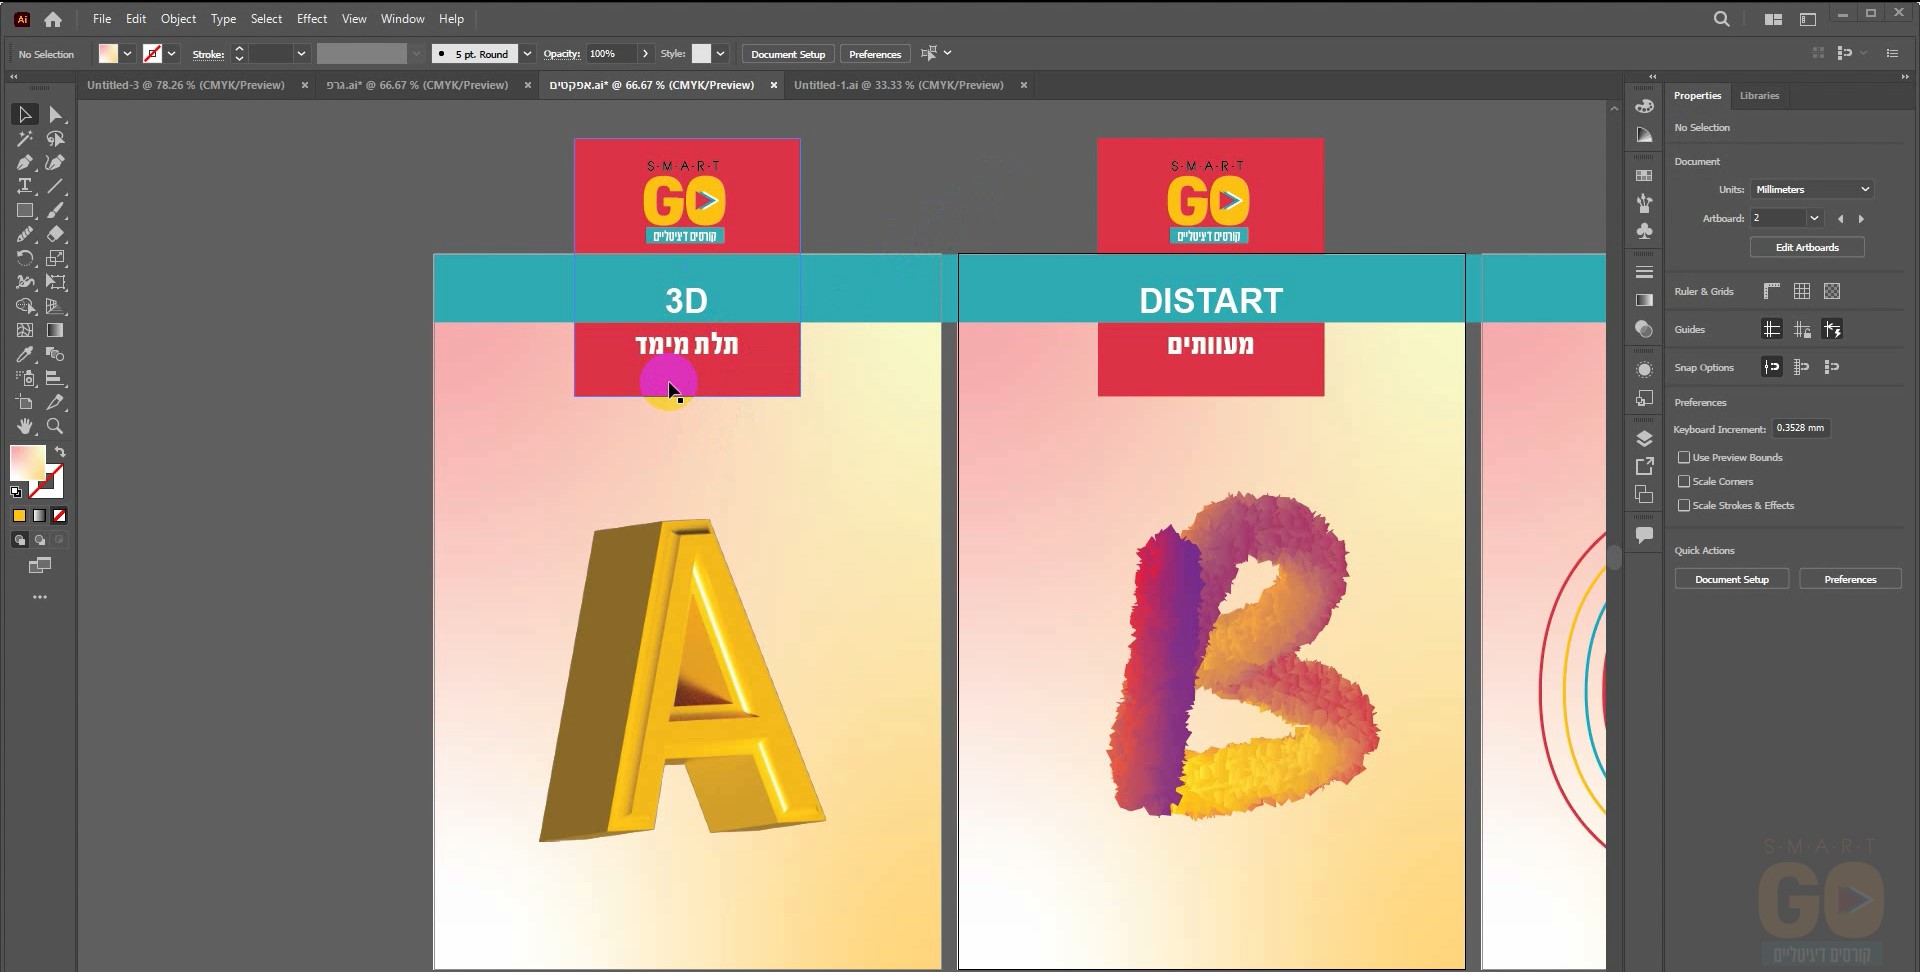Click the Search icon in title bar
This screenshot has height=972, width=1920.
[1721, 19]
